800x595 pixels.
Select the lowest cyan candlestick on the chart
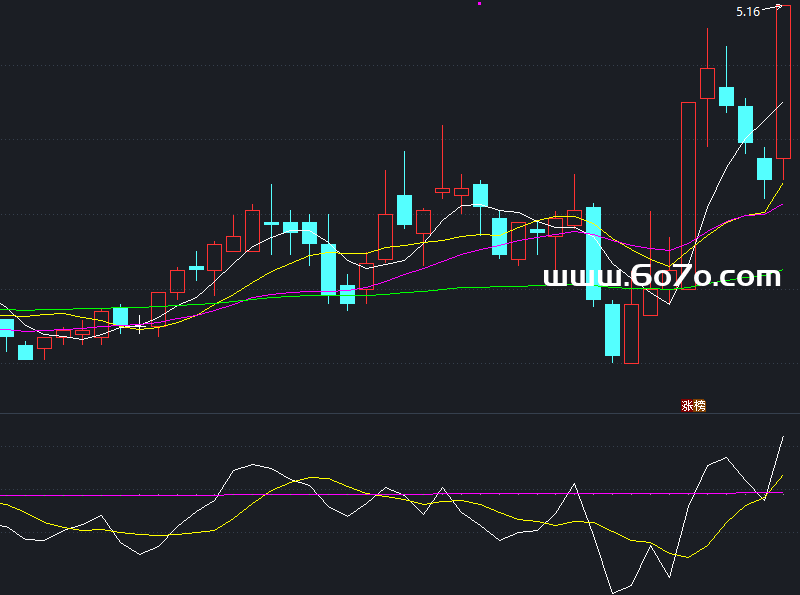[612, 329]
